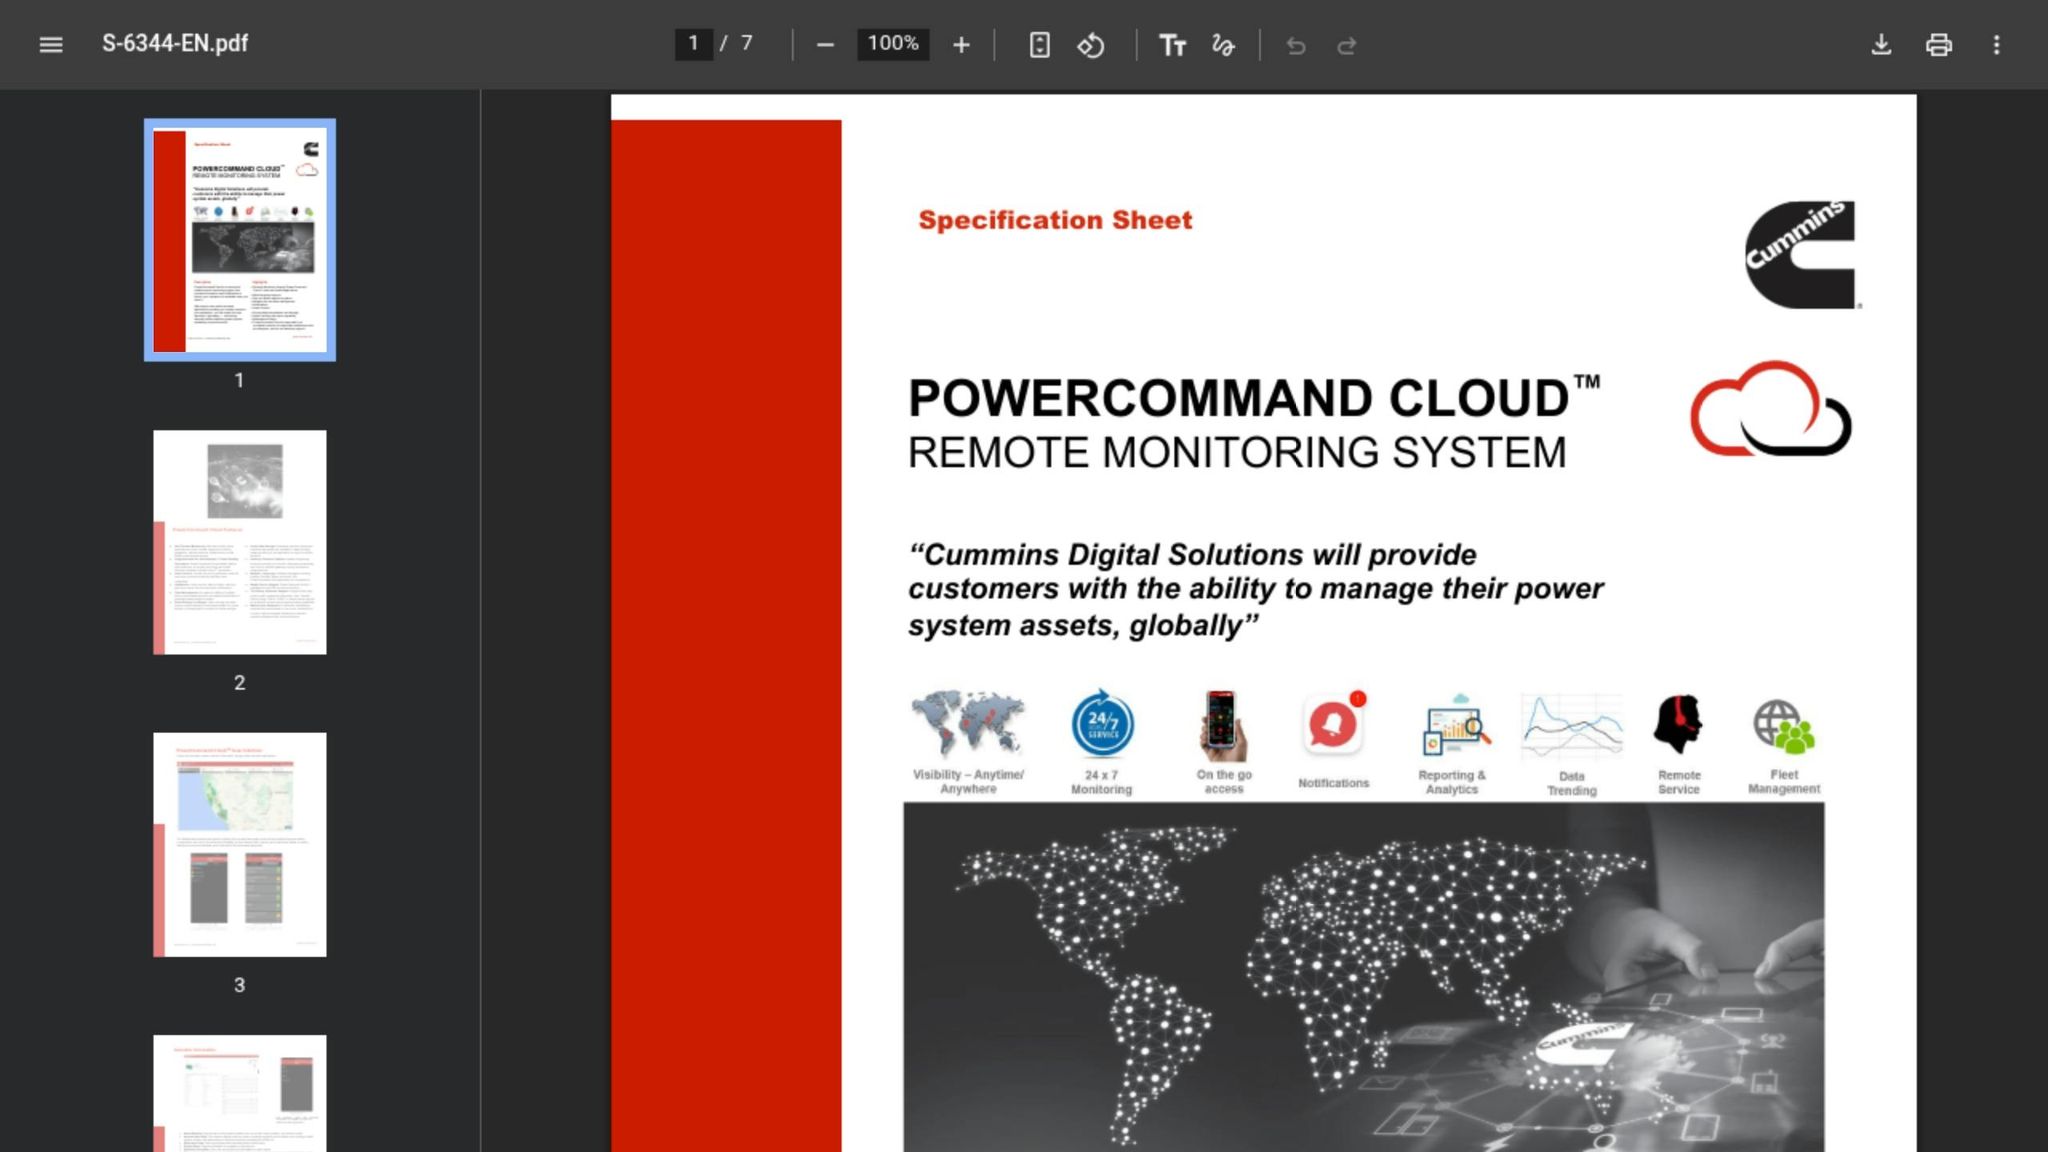Select the draw annotation tool
The height and width of the screenshot is (1152, 2048).
point(1223,45)
